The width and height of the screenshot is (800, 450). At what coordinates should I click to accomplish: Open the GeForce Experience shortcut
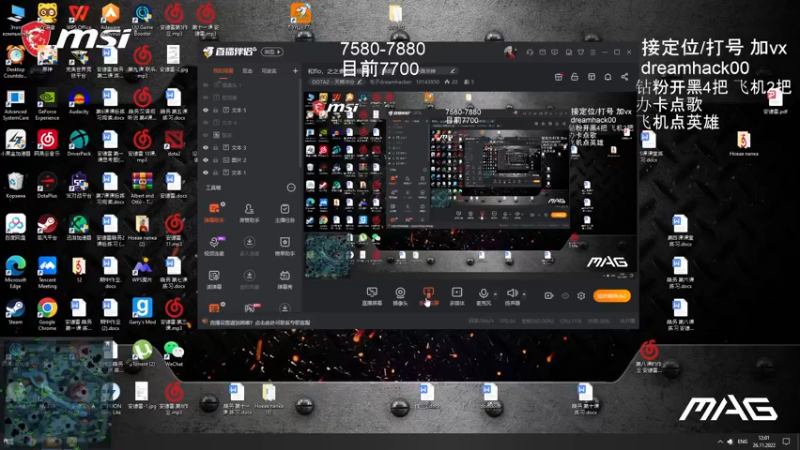coord(47,105)
